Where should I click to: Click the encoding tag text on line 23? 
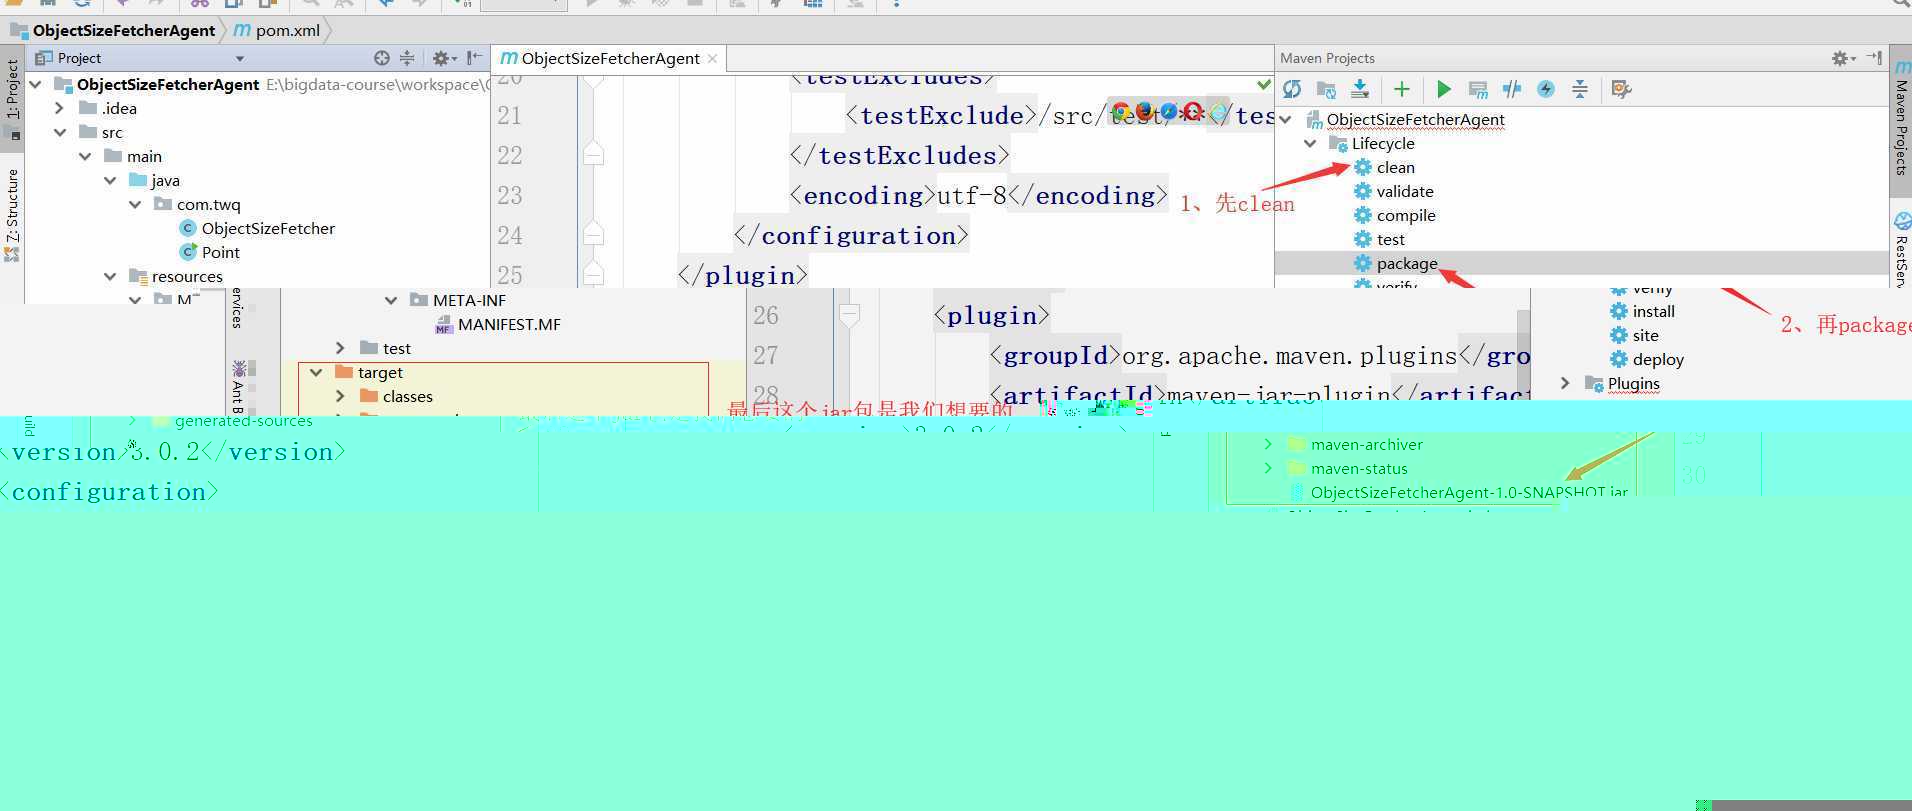(x=864, y=195)
